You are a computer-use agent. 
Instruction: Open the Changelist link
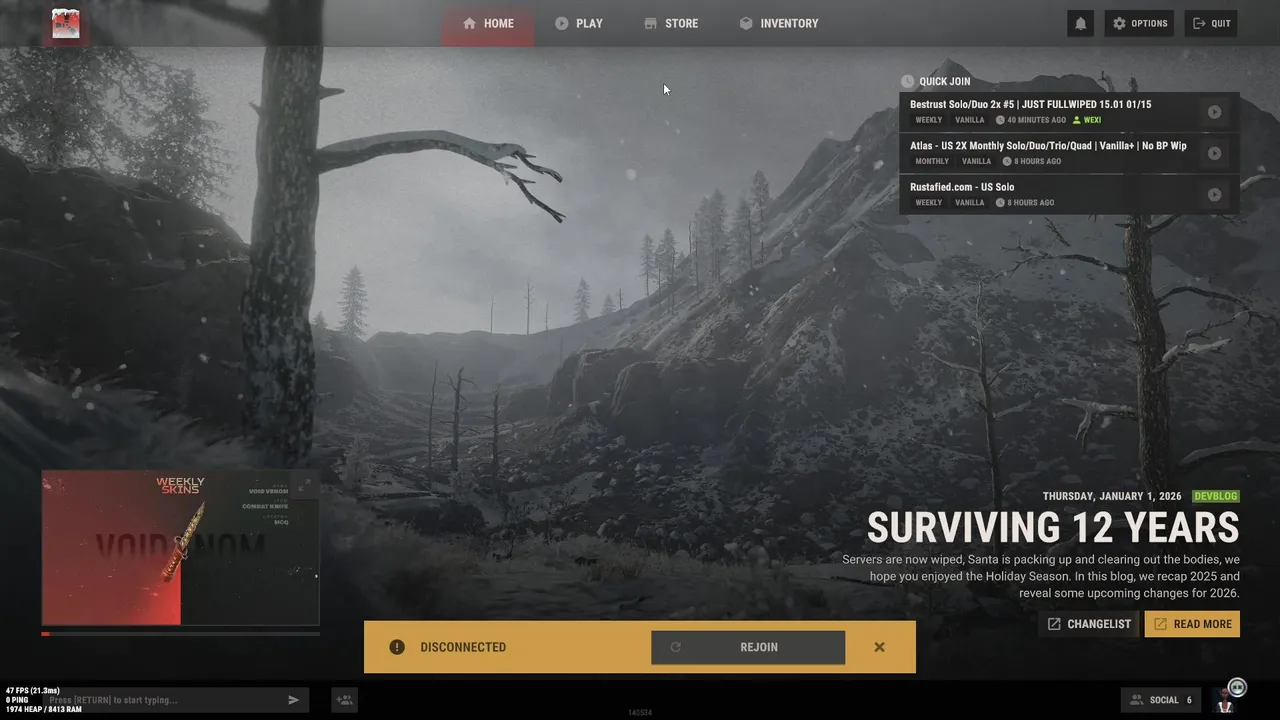click(x=1089, y=624)
